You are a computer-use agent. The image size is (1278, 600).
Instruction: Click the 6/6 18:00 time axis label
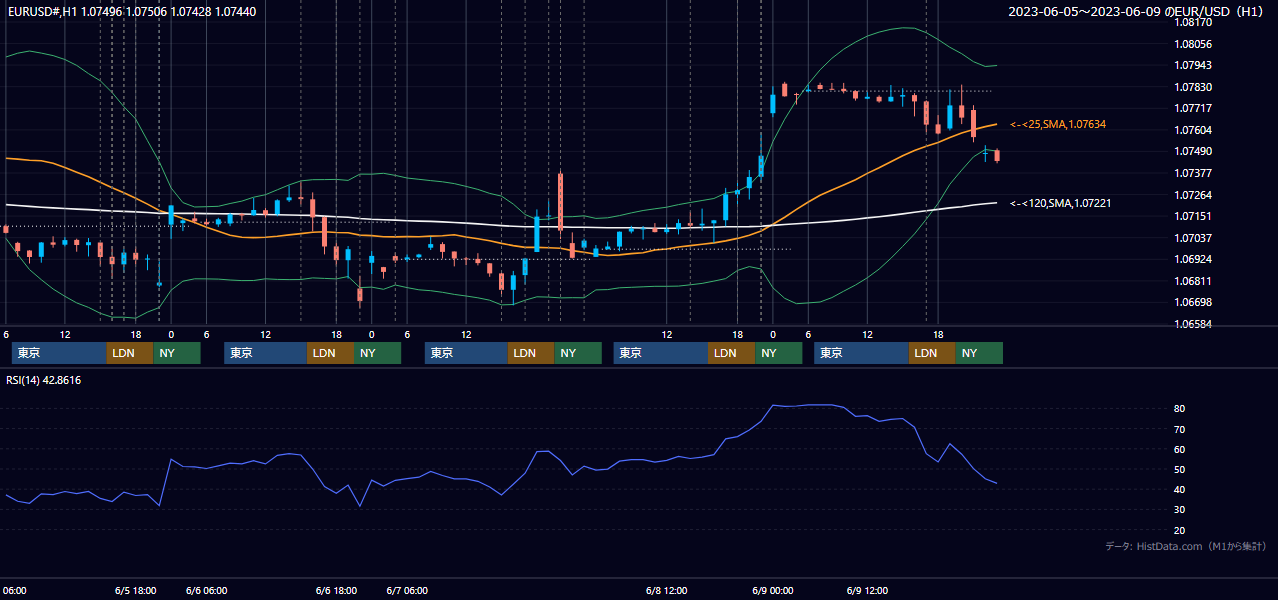click(336, 591)
